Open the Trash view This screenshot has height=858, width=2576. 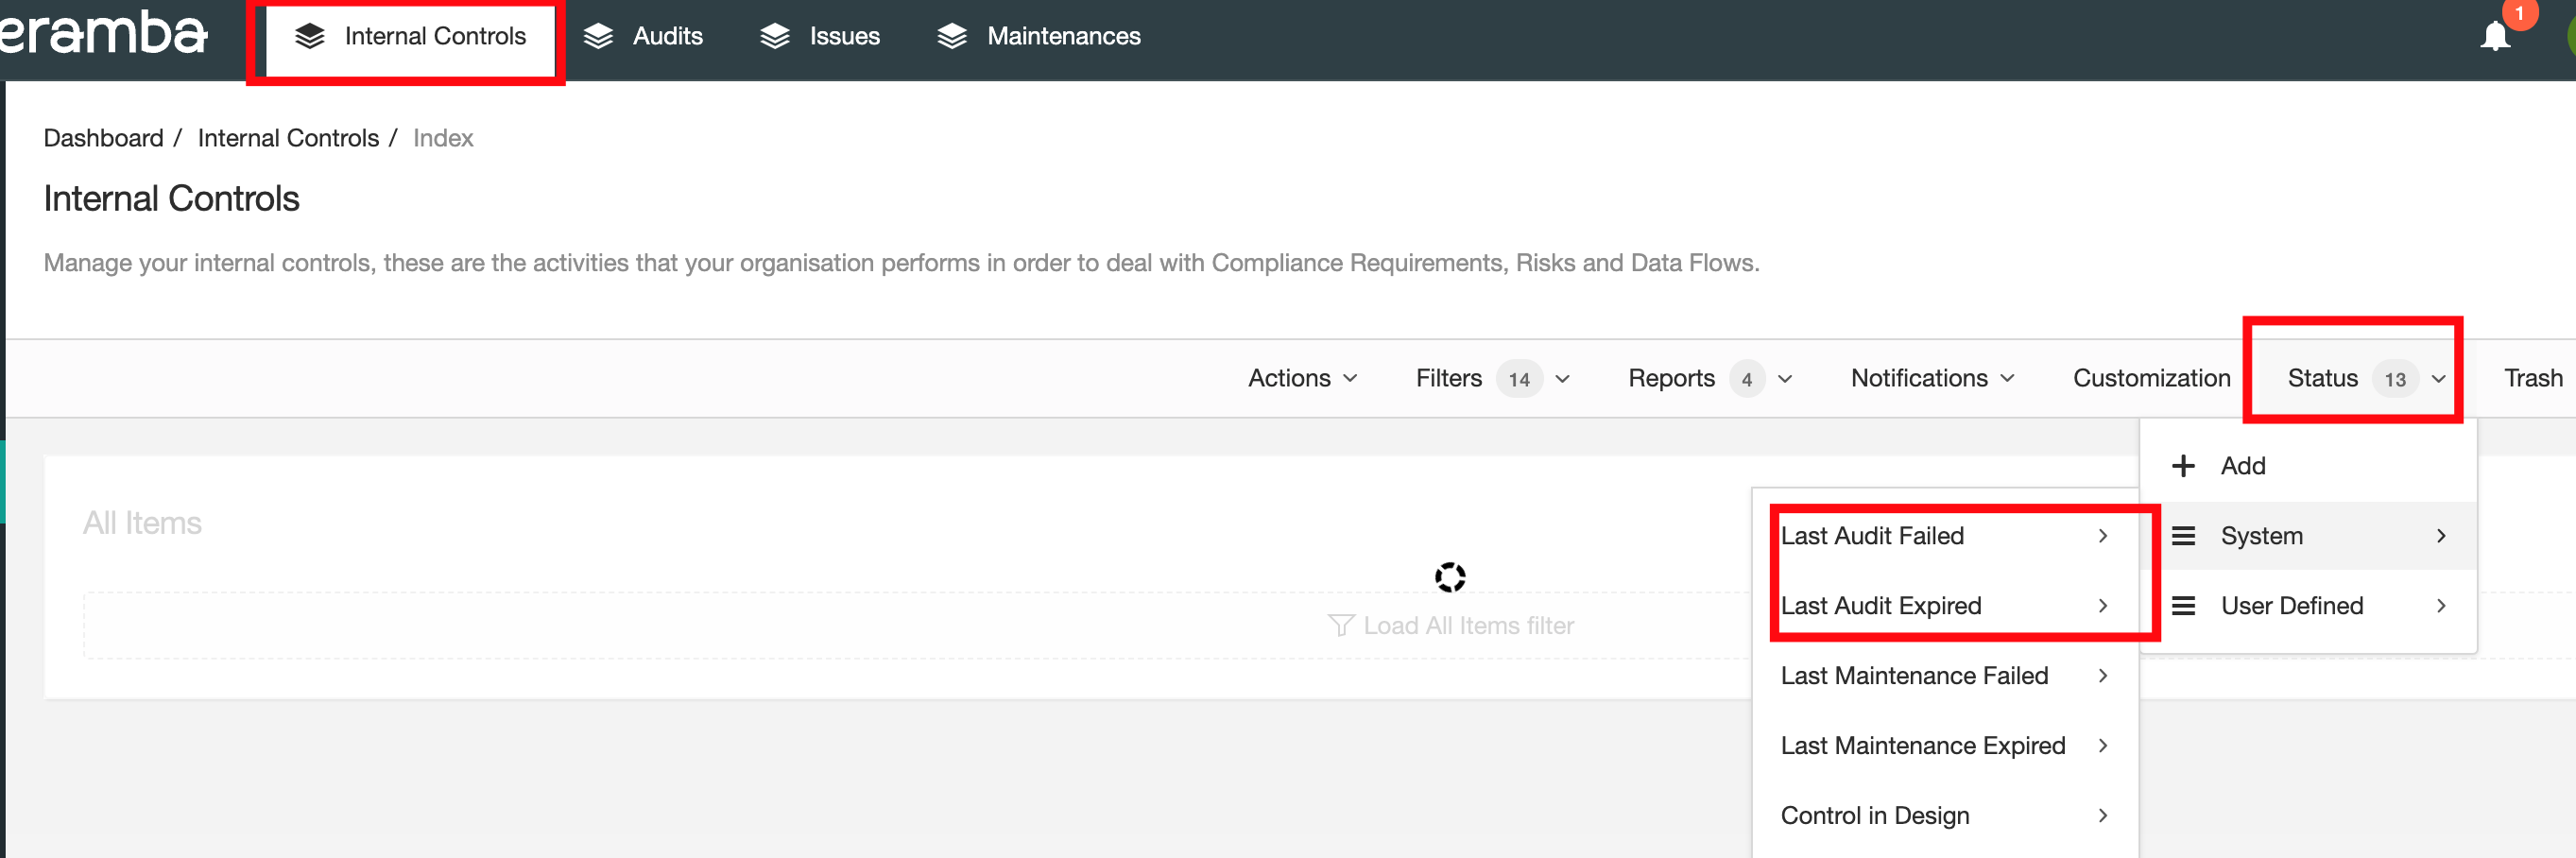(x=2532, y=378)
